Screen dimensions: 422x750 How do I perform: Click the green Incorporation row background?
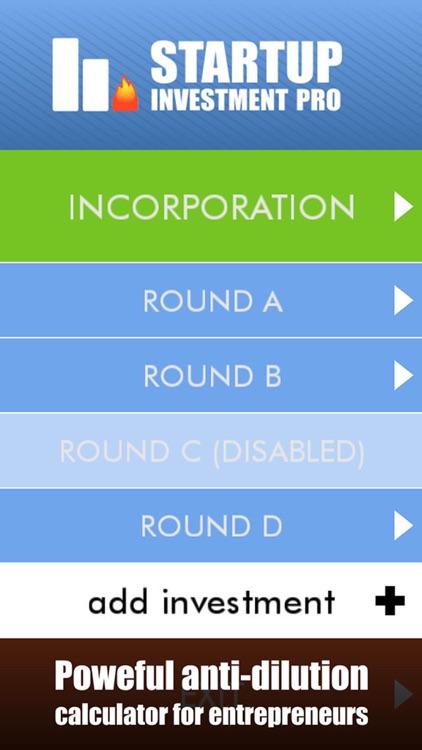pyautogui.click(x=211, y=206)
